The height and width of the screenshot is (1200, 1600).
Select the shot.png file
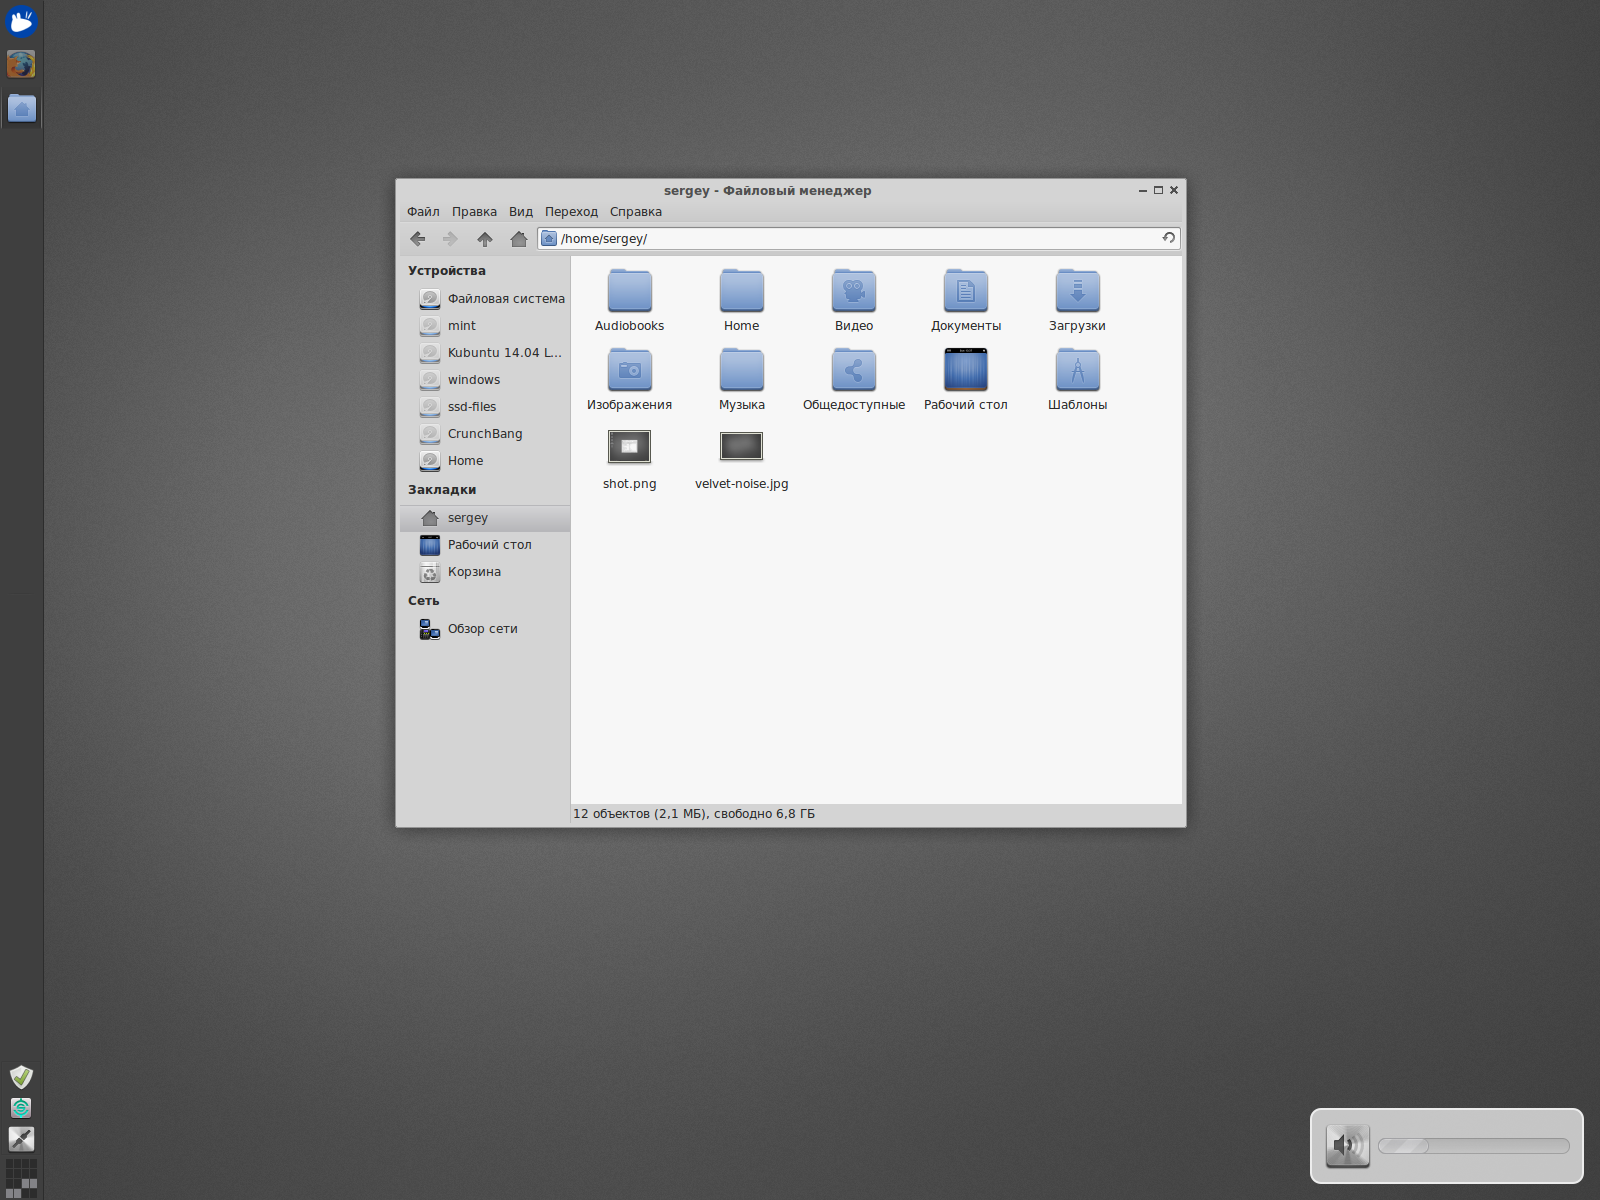pyautogui.click(x=630, y=458)
